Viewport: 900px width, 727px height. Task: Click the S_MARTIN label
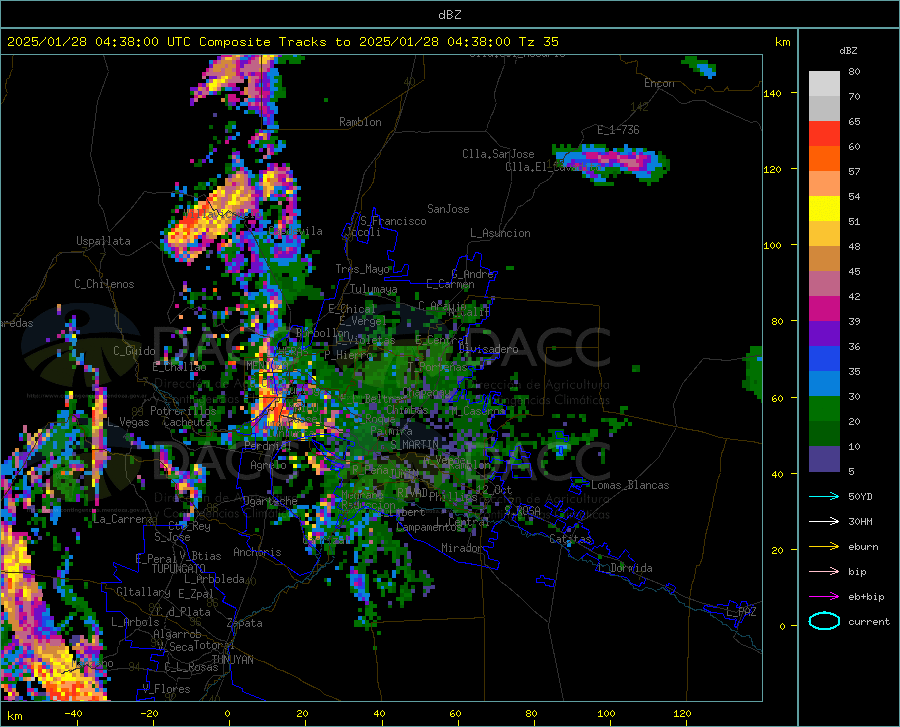point(414,444)
